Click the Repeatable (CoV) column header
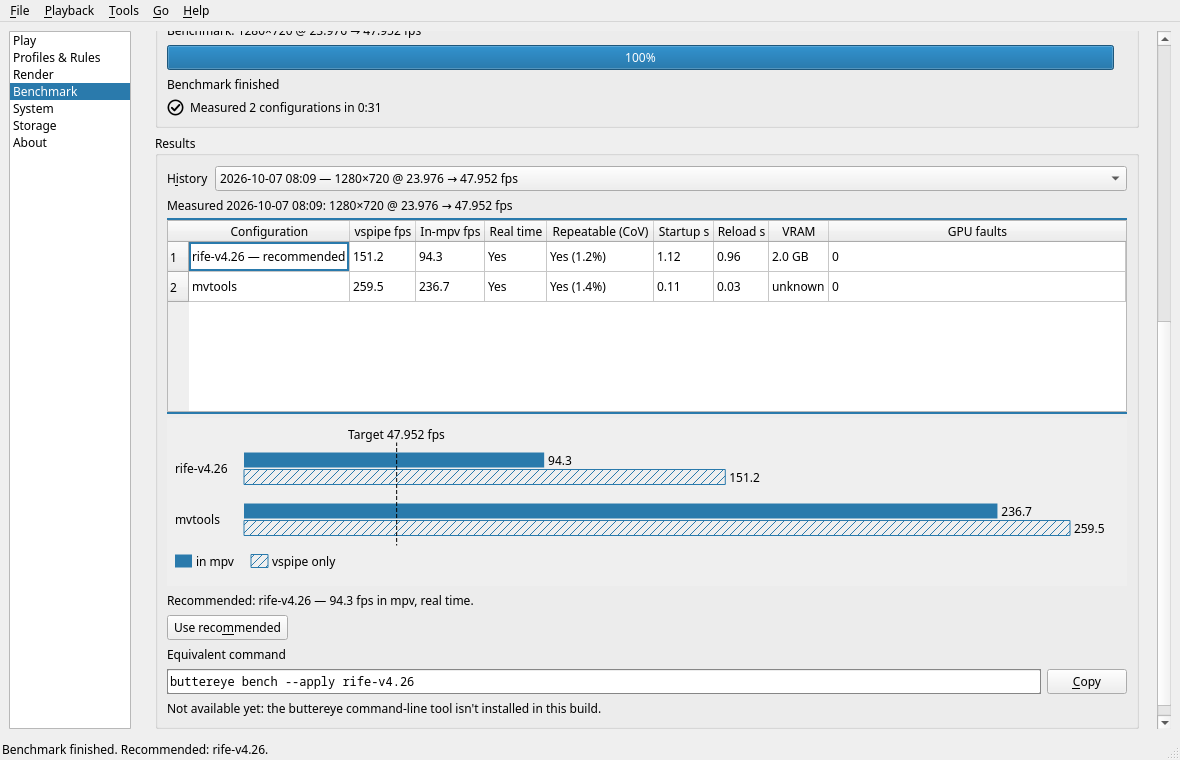The image size is (1180, 760). pyautogui.click(x=600, y=231)
